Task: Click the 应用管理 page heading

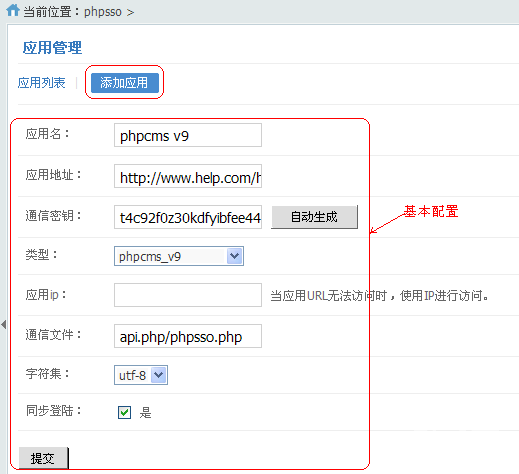Action: tap(52, 48)
